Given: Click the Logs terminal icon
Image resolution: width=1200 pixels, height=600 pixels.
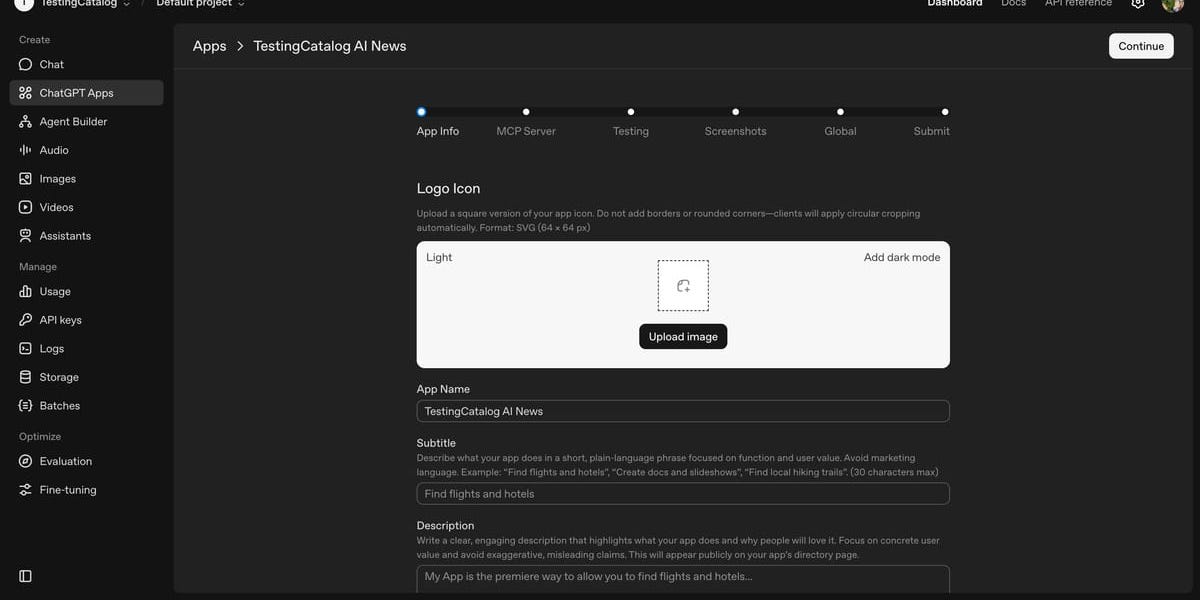Looking at the screenshot, I should tap(26, 349).
